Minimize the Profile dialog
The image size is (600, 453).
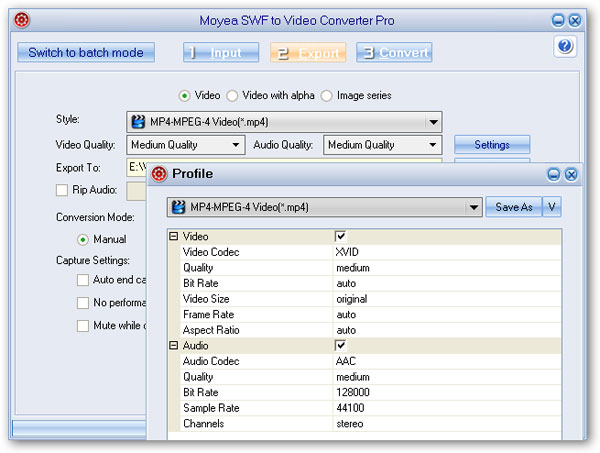[x=553, y=174]
